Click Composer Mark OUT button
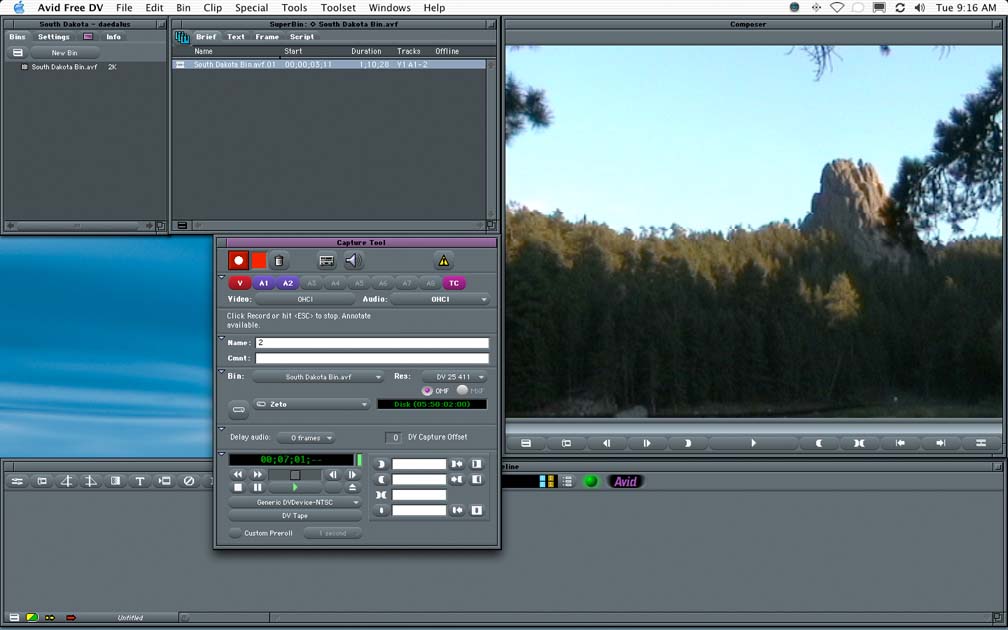The image size is (1008, 630). 819,443
